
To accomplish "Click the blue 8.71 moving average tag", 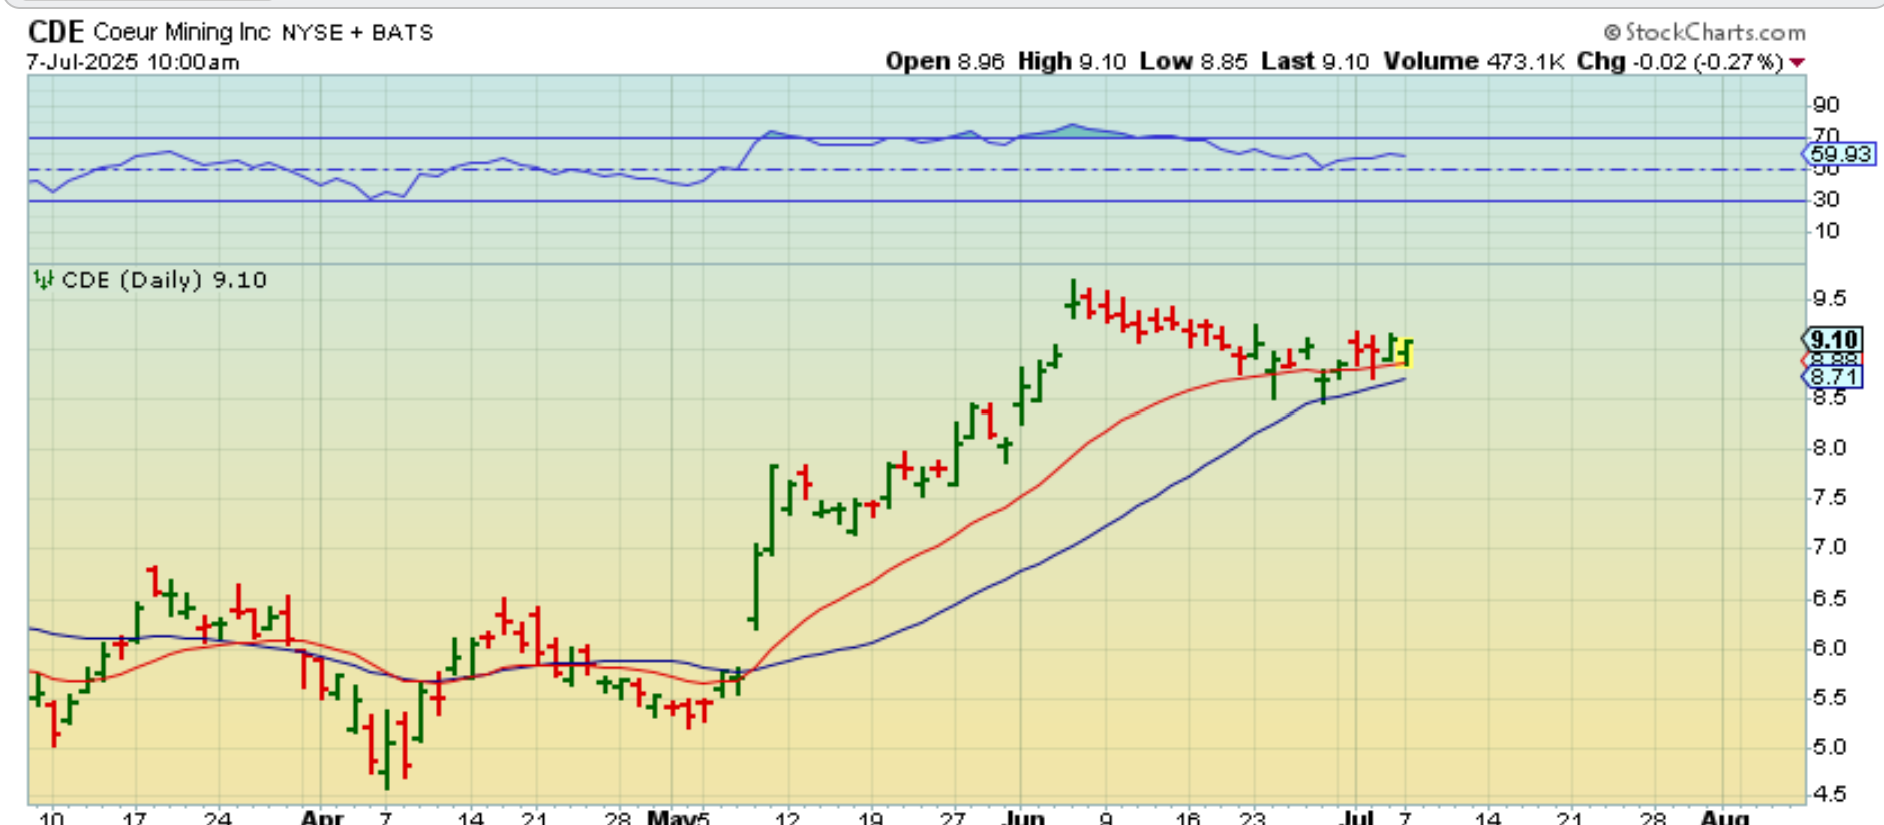I will click(x=1834, y=377).
